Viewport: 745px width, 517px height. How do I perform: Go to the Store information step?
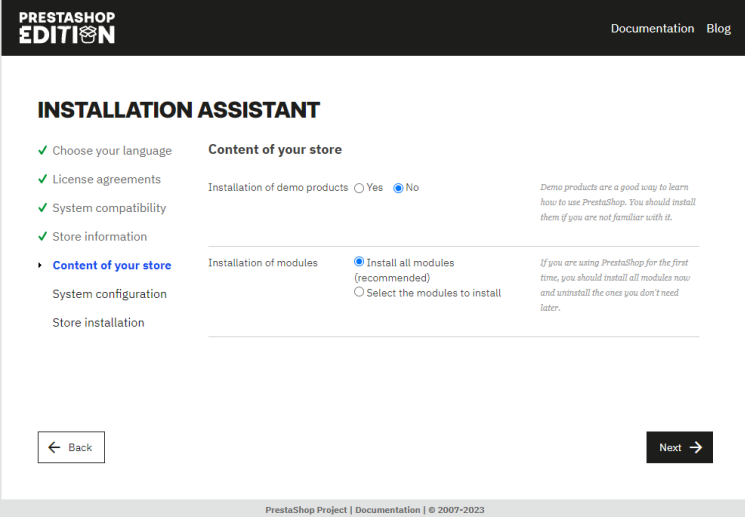(x=99, y=237)
